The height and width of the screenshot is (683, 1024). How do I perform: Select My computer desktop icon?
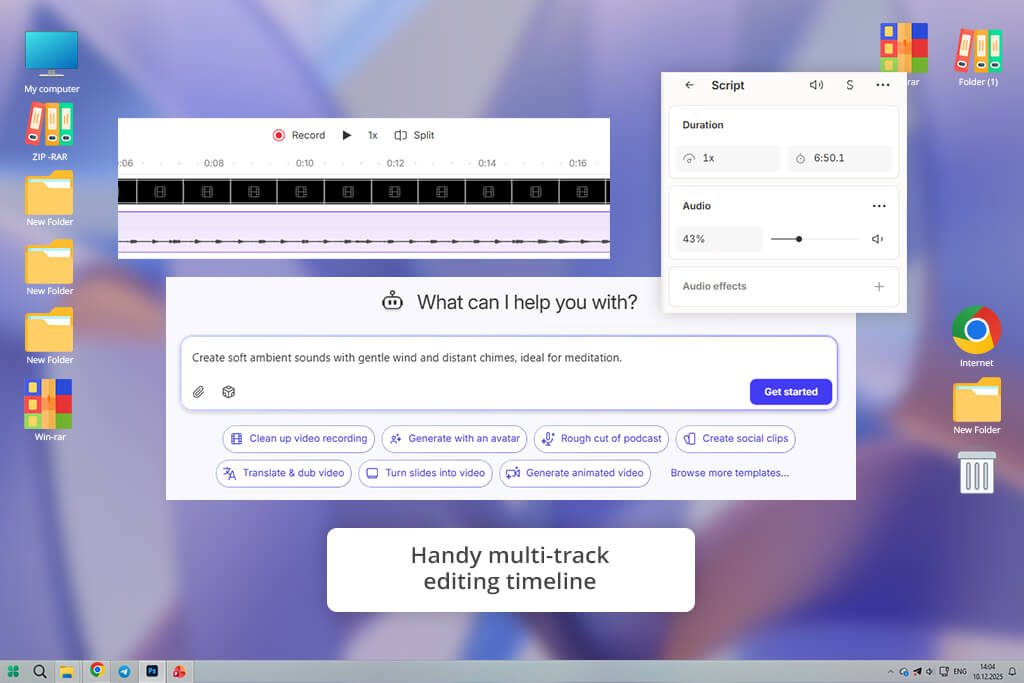tap(52, 62)
